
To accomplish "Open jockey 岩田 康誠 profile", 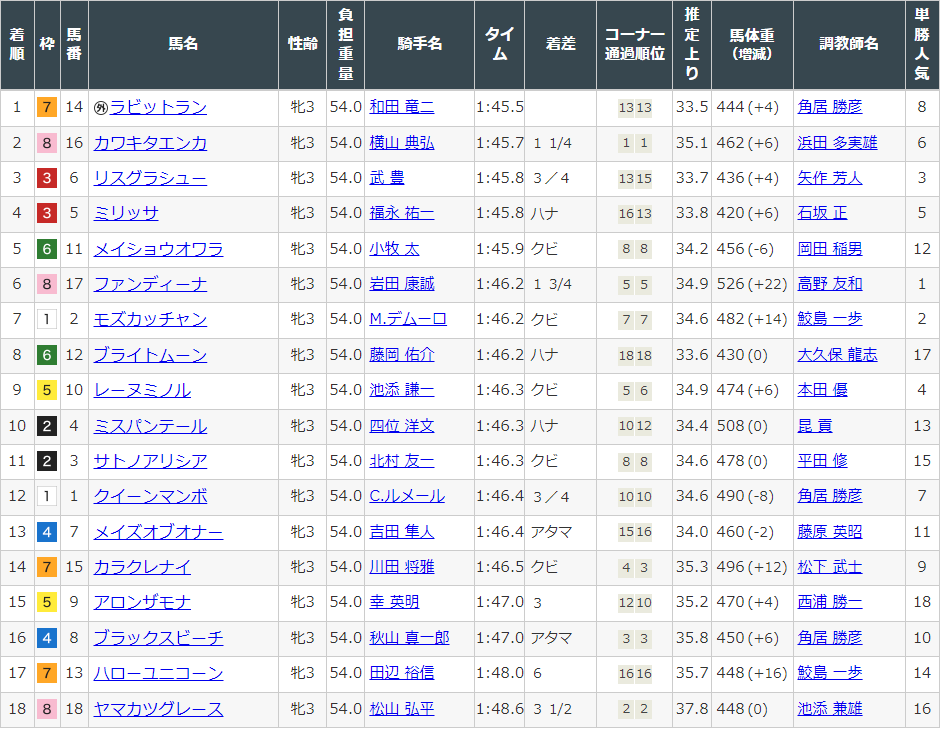I will pyautogui.click(x=401, y=284).
